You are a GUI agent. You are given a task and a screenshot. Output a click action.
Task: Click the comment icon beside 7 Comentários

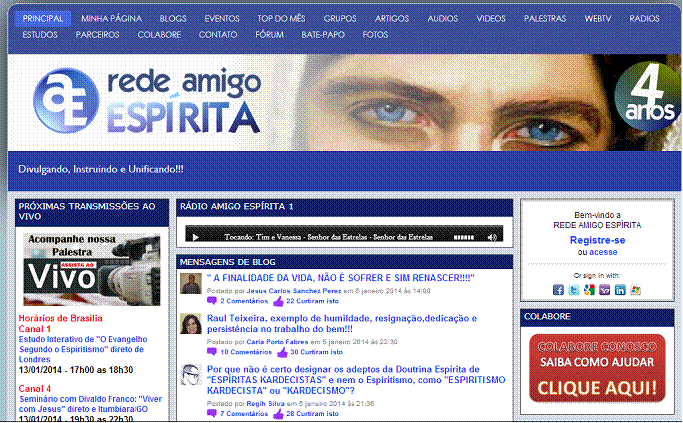point(212,413)
